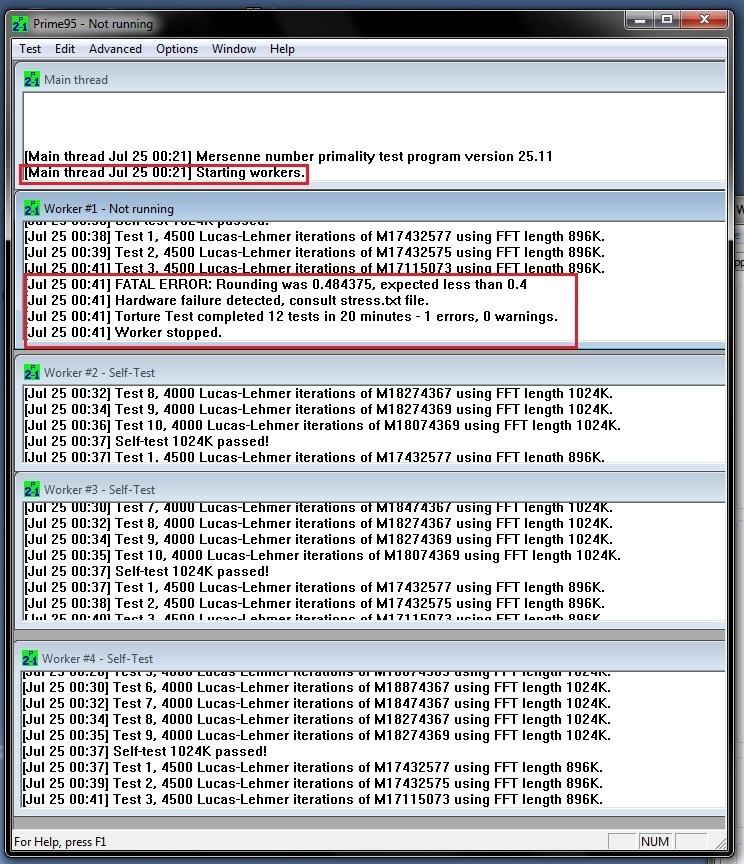Open the Options menu
The image size is (744, 864).
pos(177,48)
